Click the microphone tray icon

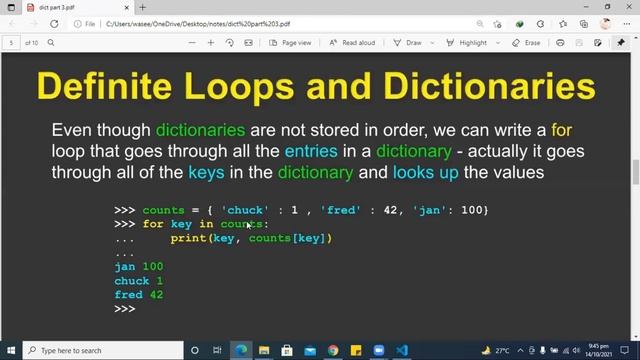tap(543, 350)
